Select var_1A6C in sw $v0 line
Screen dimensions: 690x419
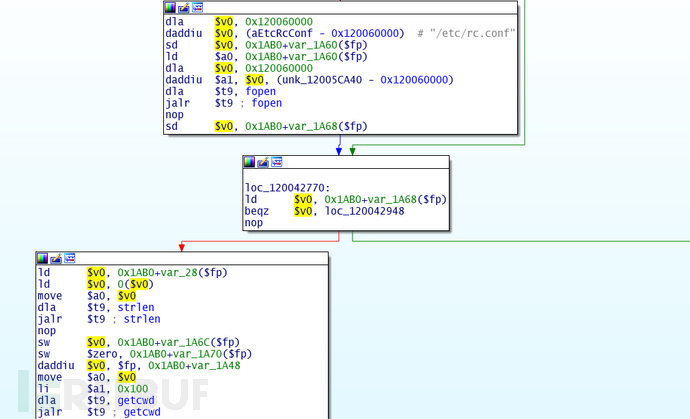[185, 342]
